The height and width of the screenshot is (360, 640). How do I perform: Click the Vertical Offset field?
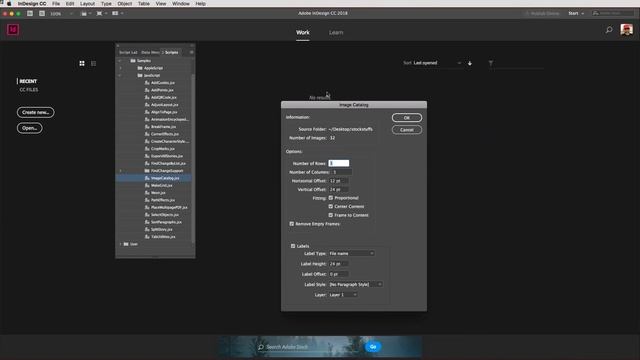click(339, 190)
